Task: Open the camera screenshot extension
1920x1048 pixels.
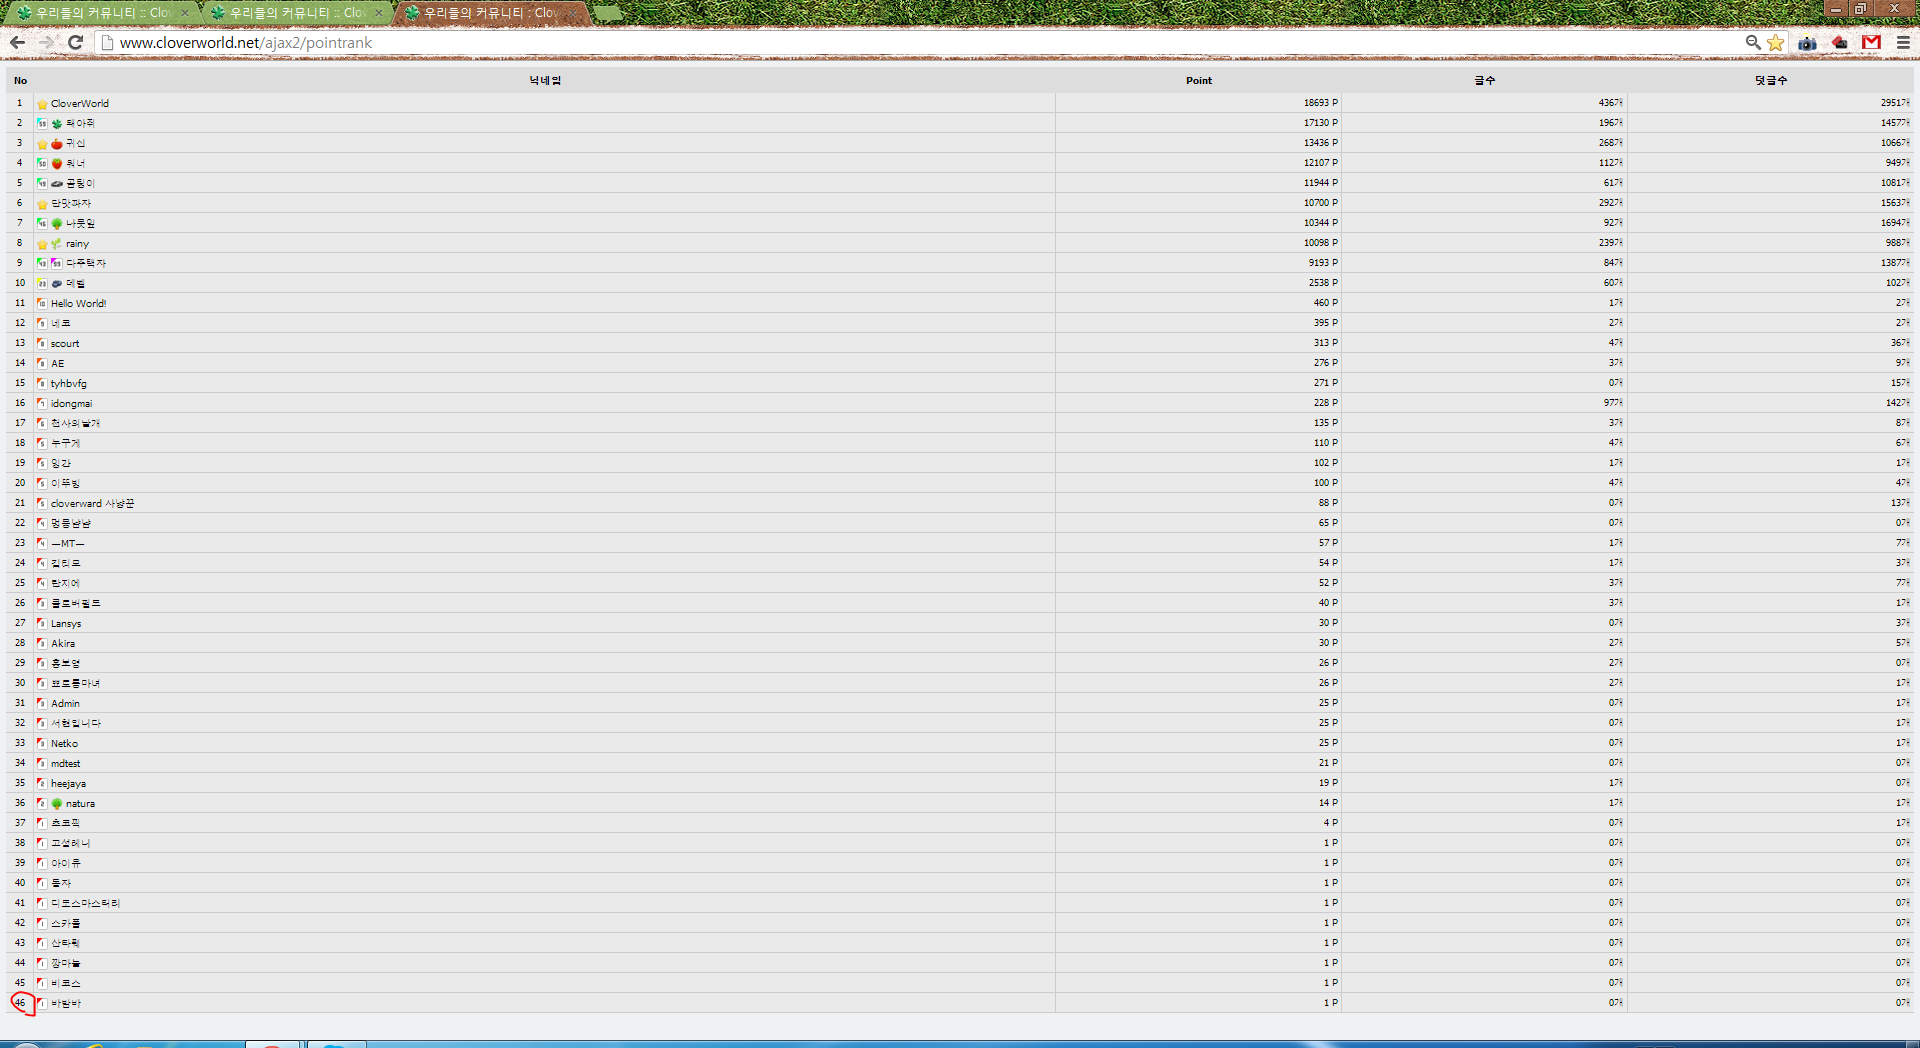Action: [1807, 42]
